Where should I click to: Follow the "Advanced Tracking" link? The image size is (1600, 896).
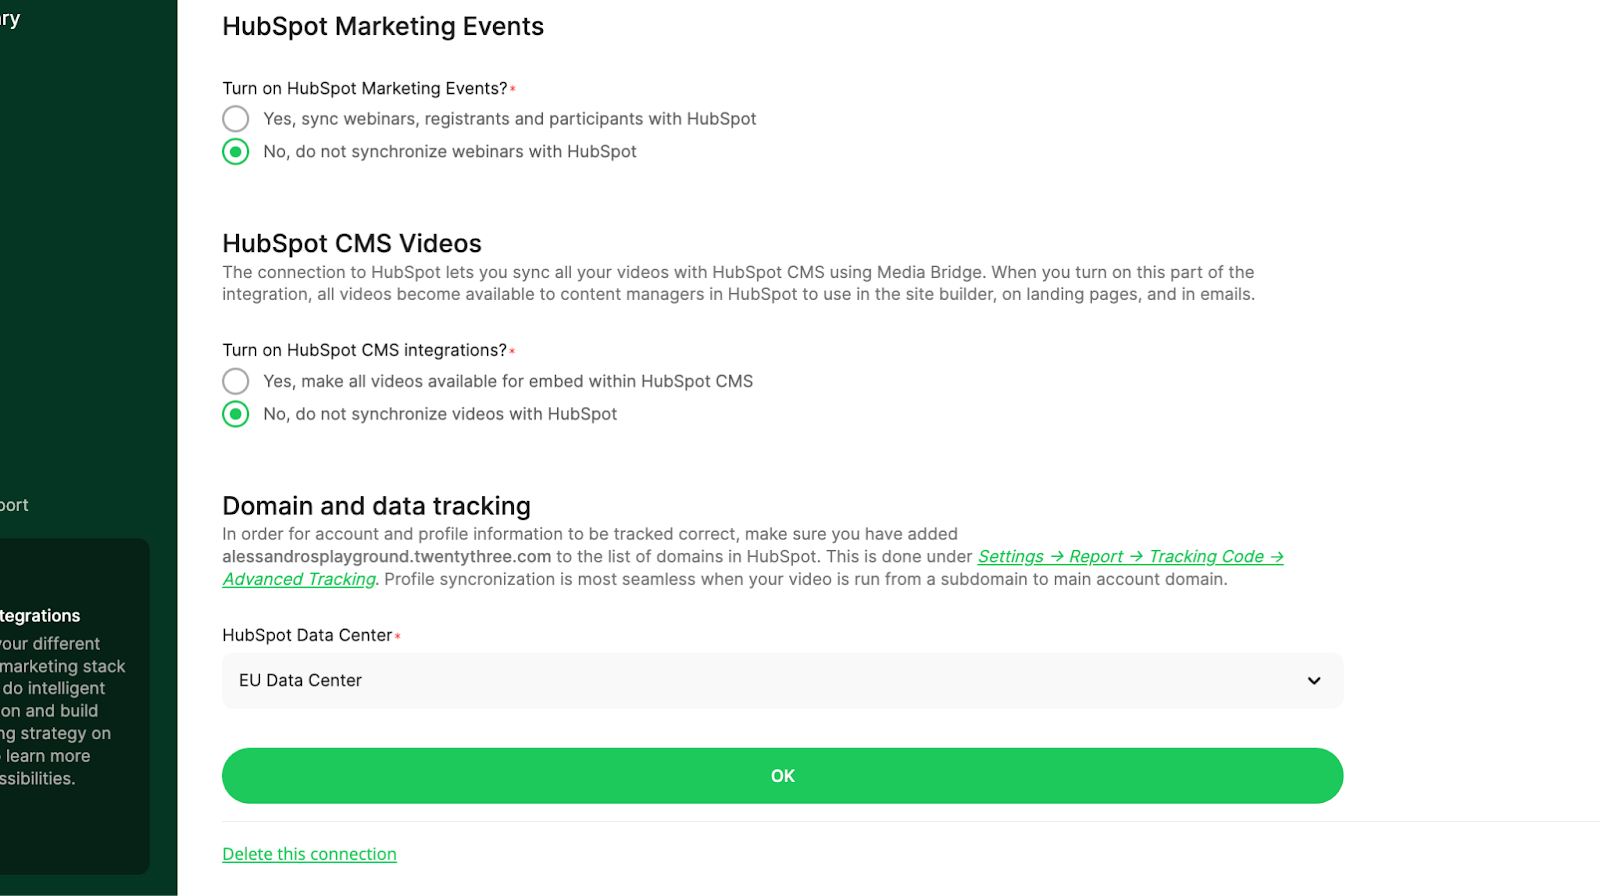pyautogui.click(x=299, y=579)
